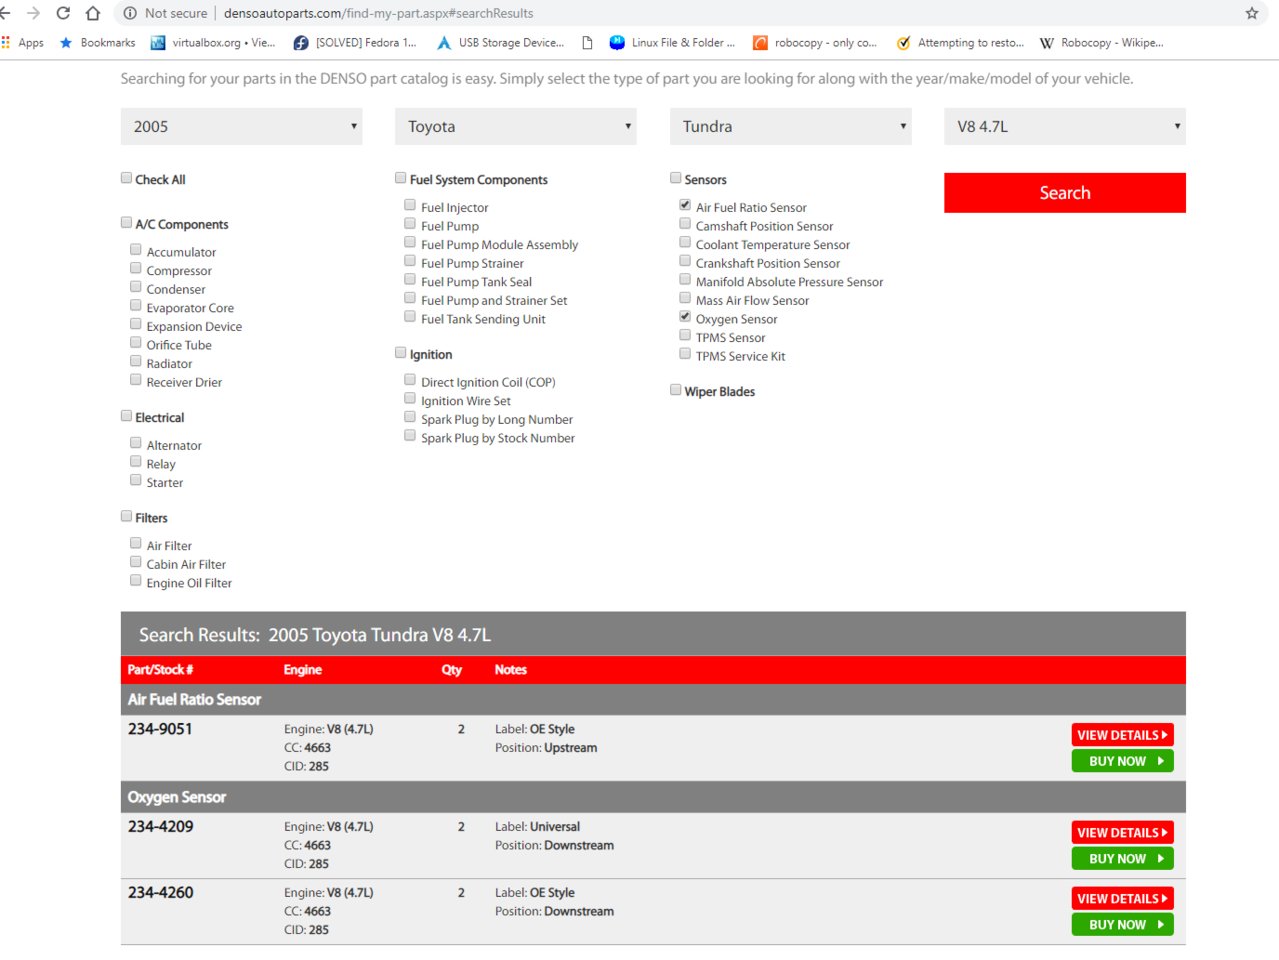Buy now part 234-4209

pyautogui.click(x=1123, y=859)
